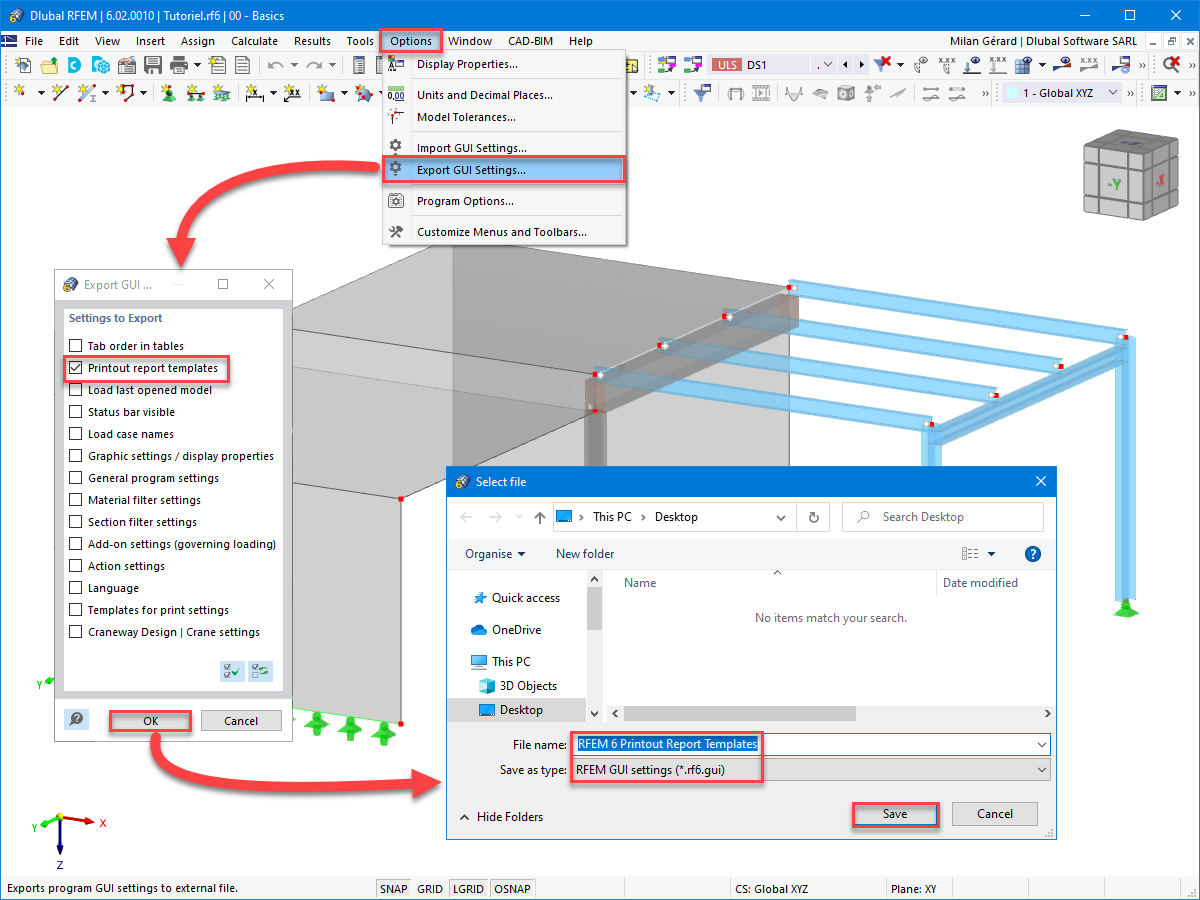The height and width of the screenshot is (900, 1200).
Task: Click the filter with red X icon
Action: point(882,65)
